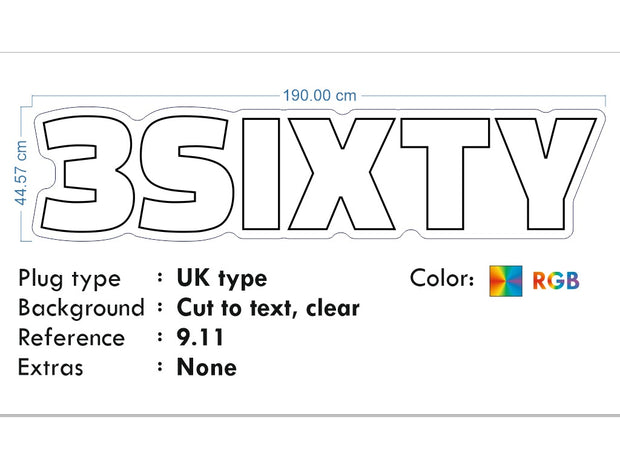Select the outlined letter X in the sign
The height and width of the screenshot is (465, 620).
point(336,173)
